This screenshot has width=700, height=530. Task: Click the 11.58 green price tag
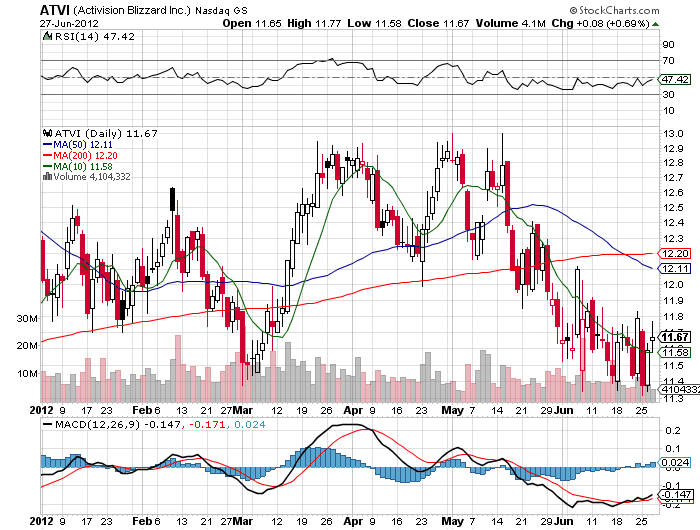[675, 353]
